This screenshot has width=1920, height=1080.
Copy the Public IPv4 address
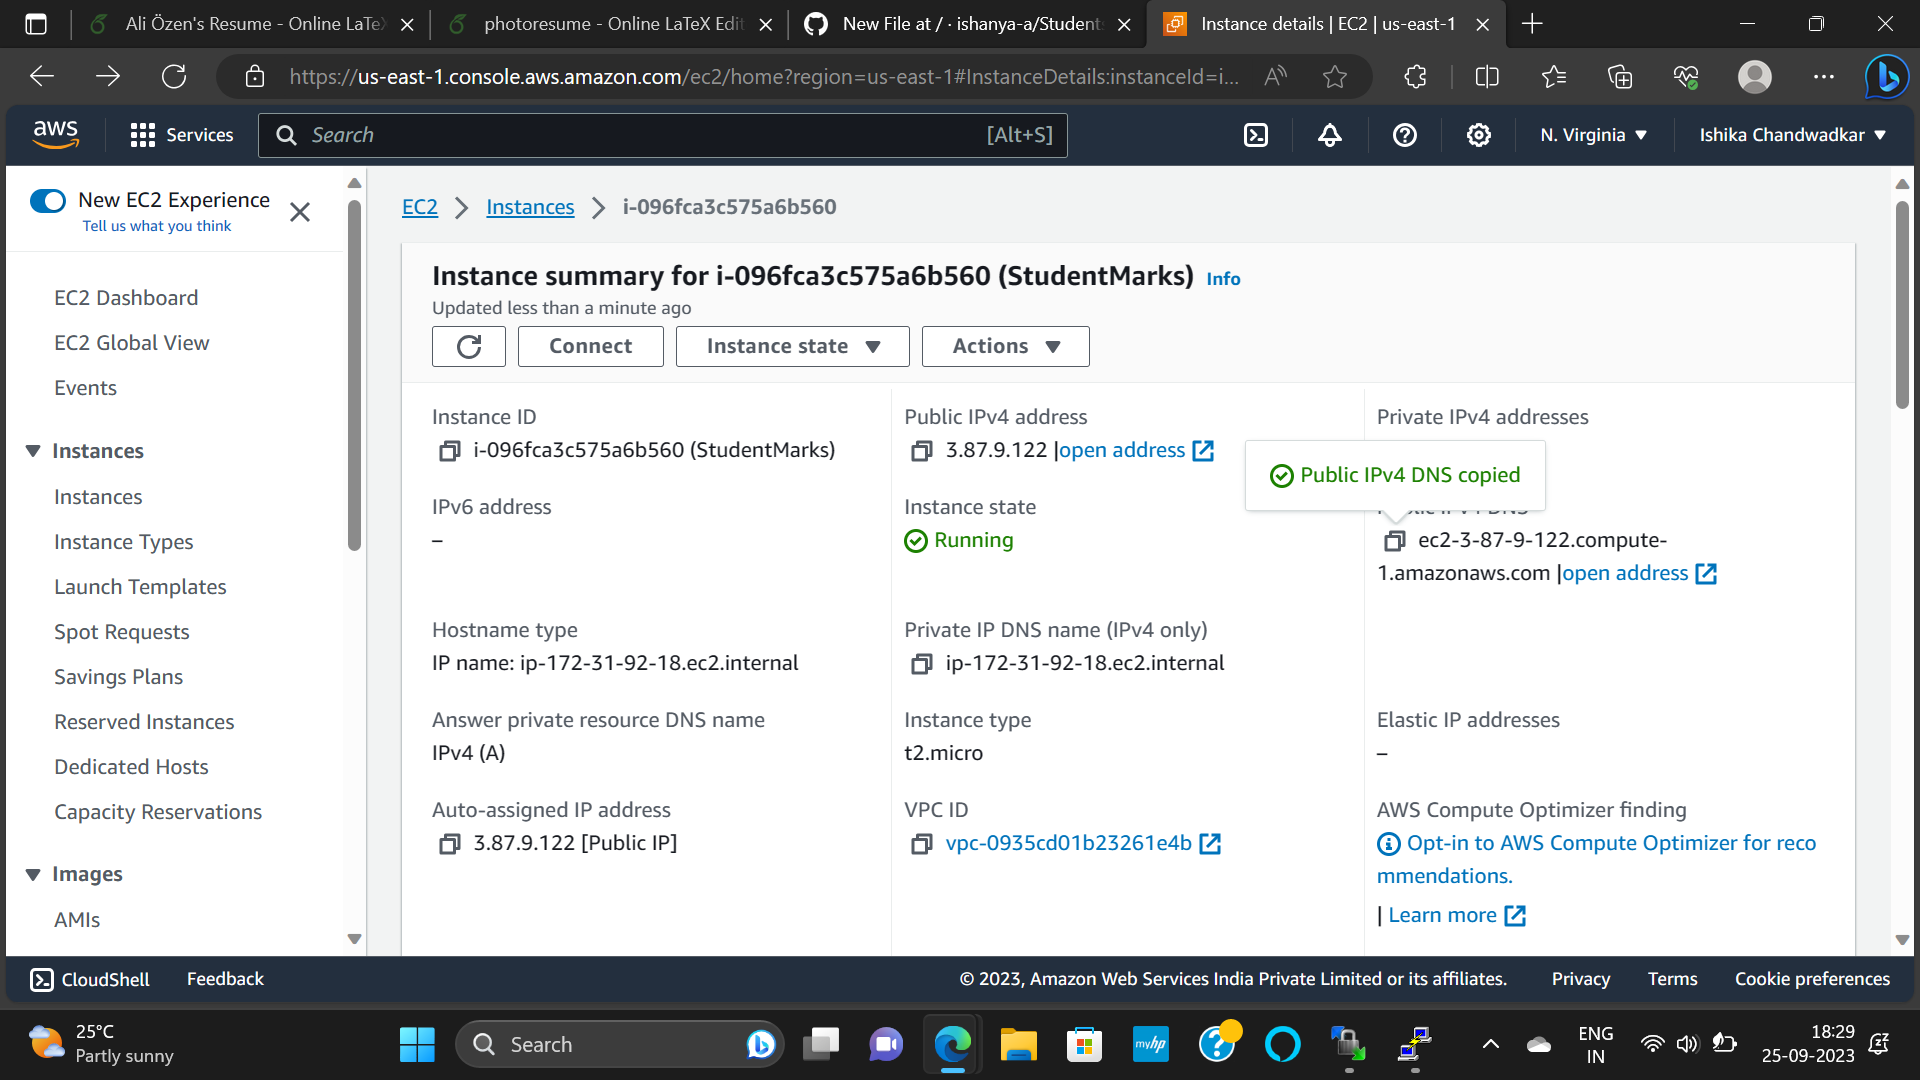pyautogui.click(x=921, y=451)
